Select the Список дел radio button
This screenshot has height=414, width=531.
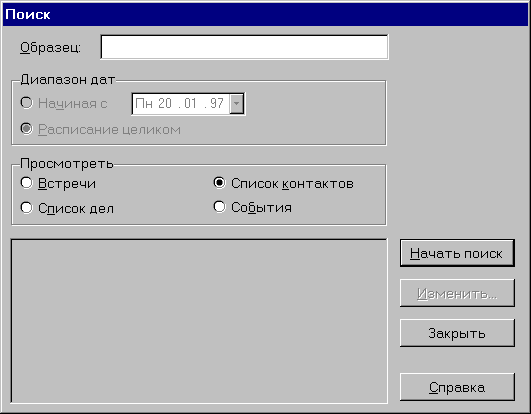pyautogui.click(x=27, y=208)
